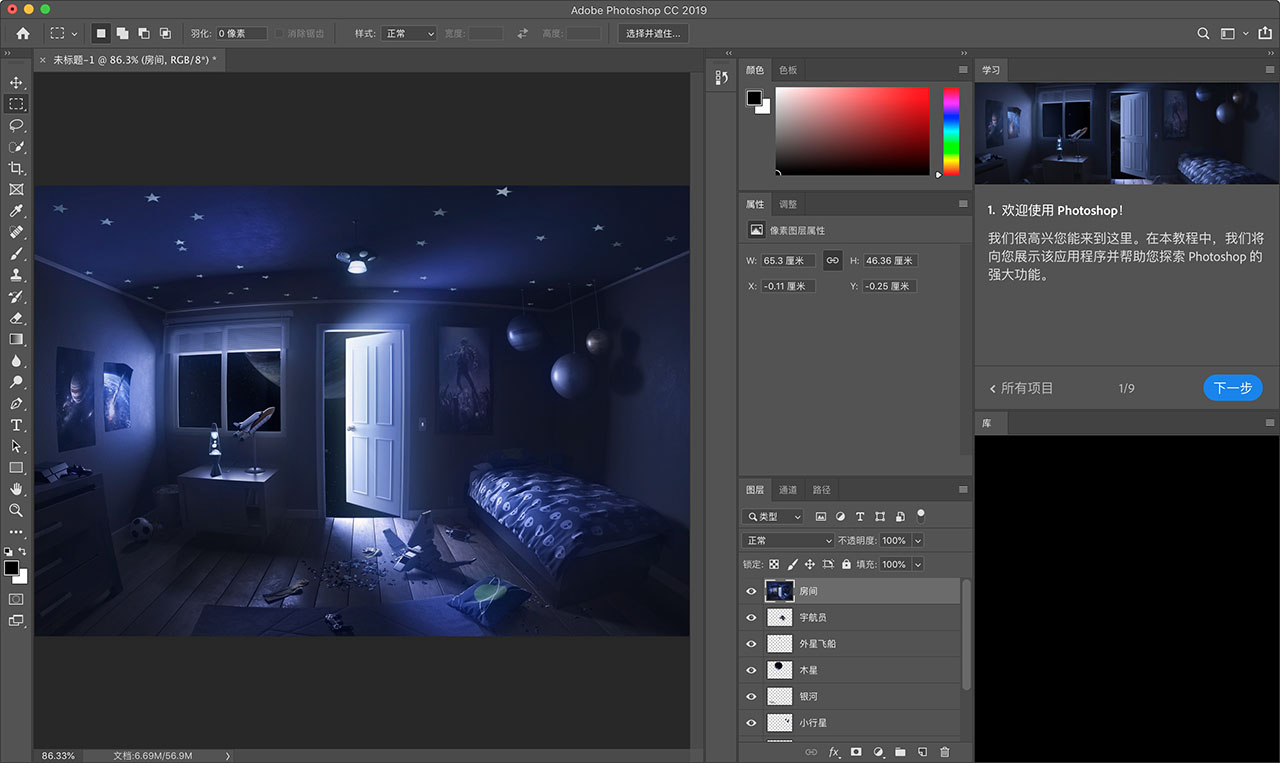
Task: Toggle lock transparent pixels
Action: (x=774, y=564)
